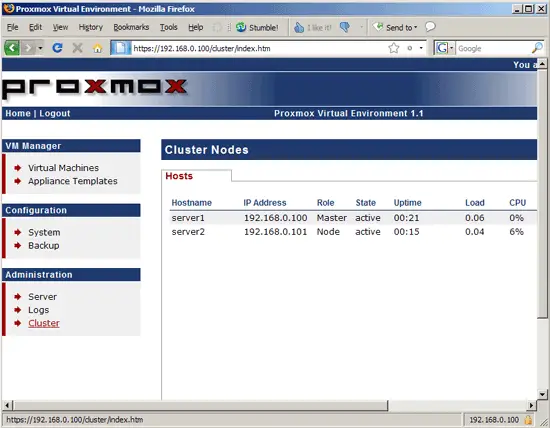Click the status bar padlock security icon
This screenshot has height=428, width=550.
528,420
